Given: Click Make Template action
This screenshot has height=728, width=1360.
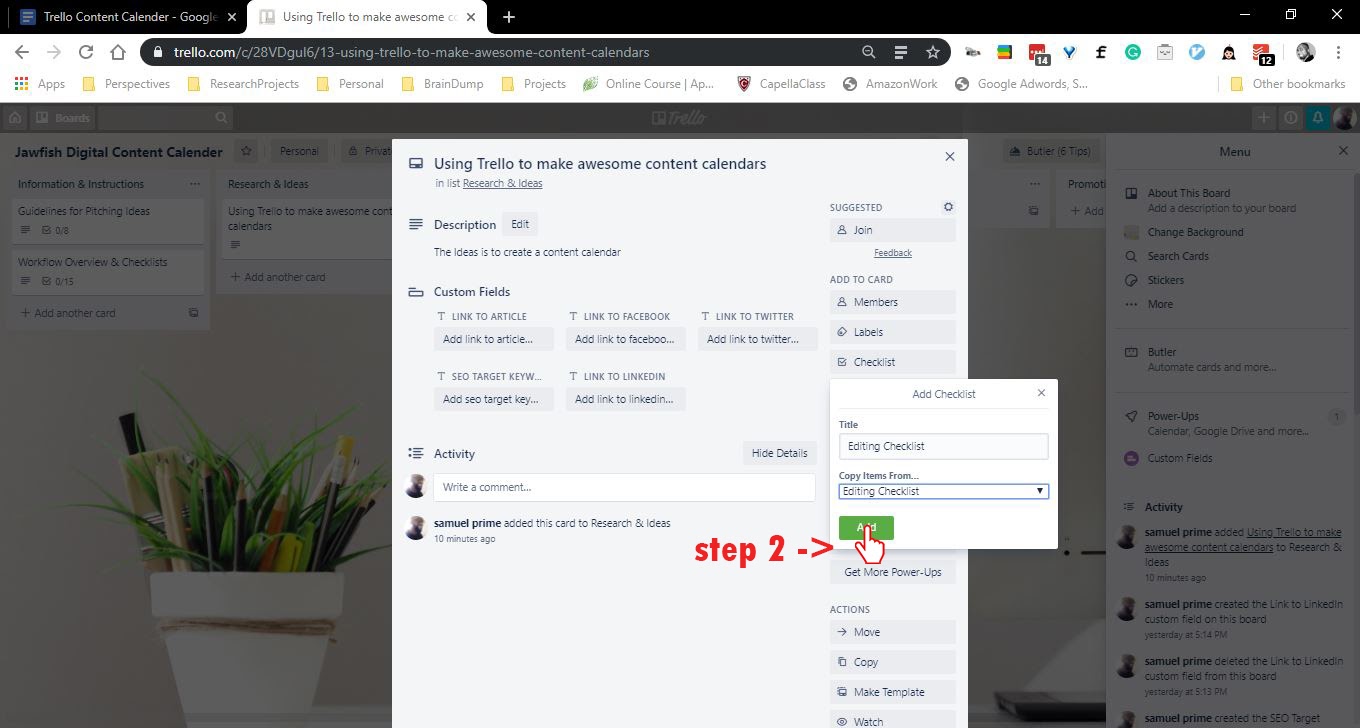Looking at the screenshot, I should coord(892,692).
